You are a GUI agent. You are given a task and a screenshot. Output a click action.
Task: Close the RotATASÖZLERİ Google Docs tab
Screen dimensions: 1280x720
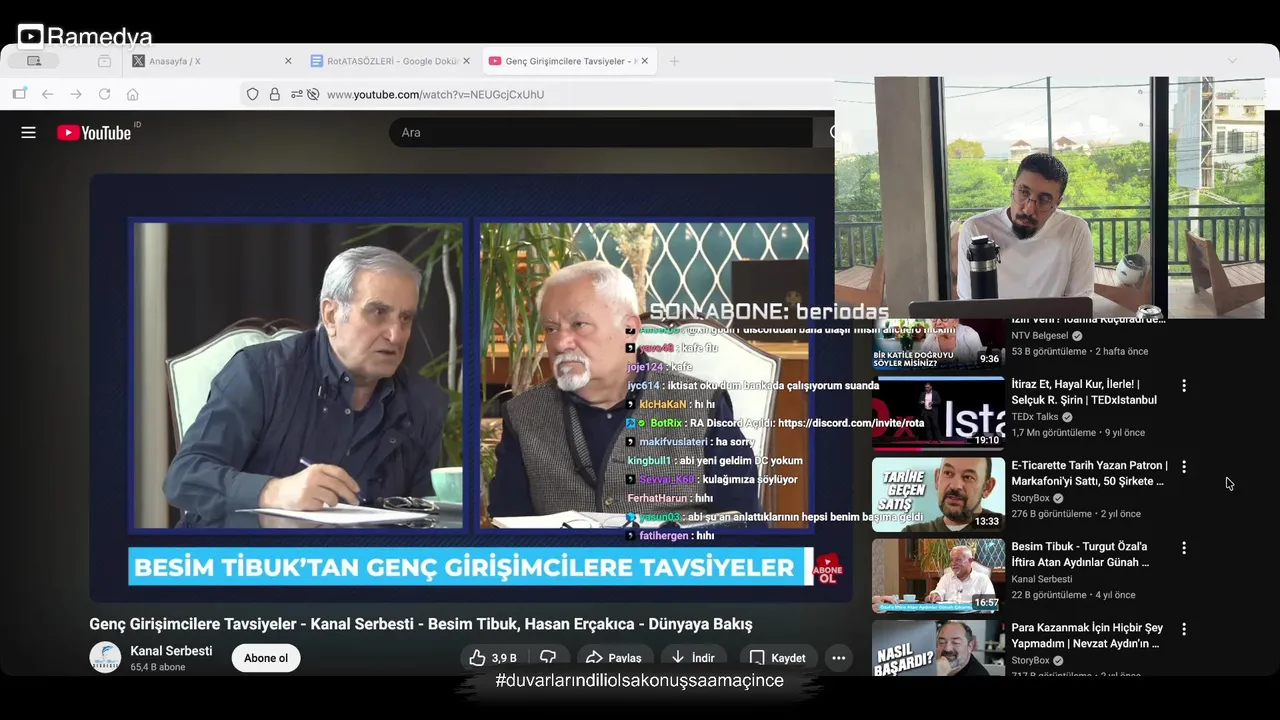(x=466, y=61)
